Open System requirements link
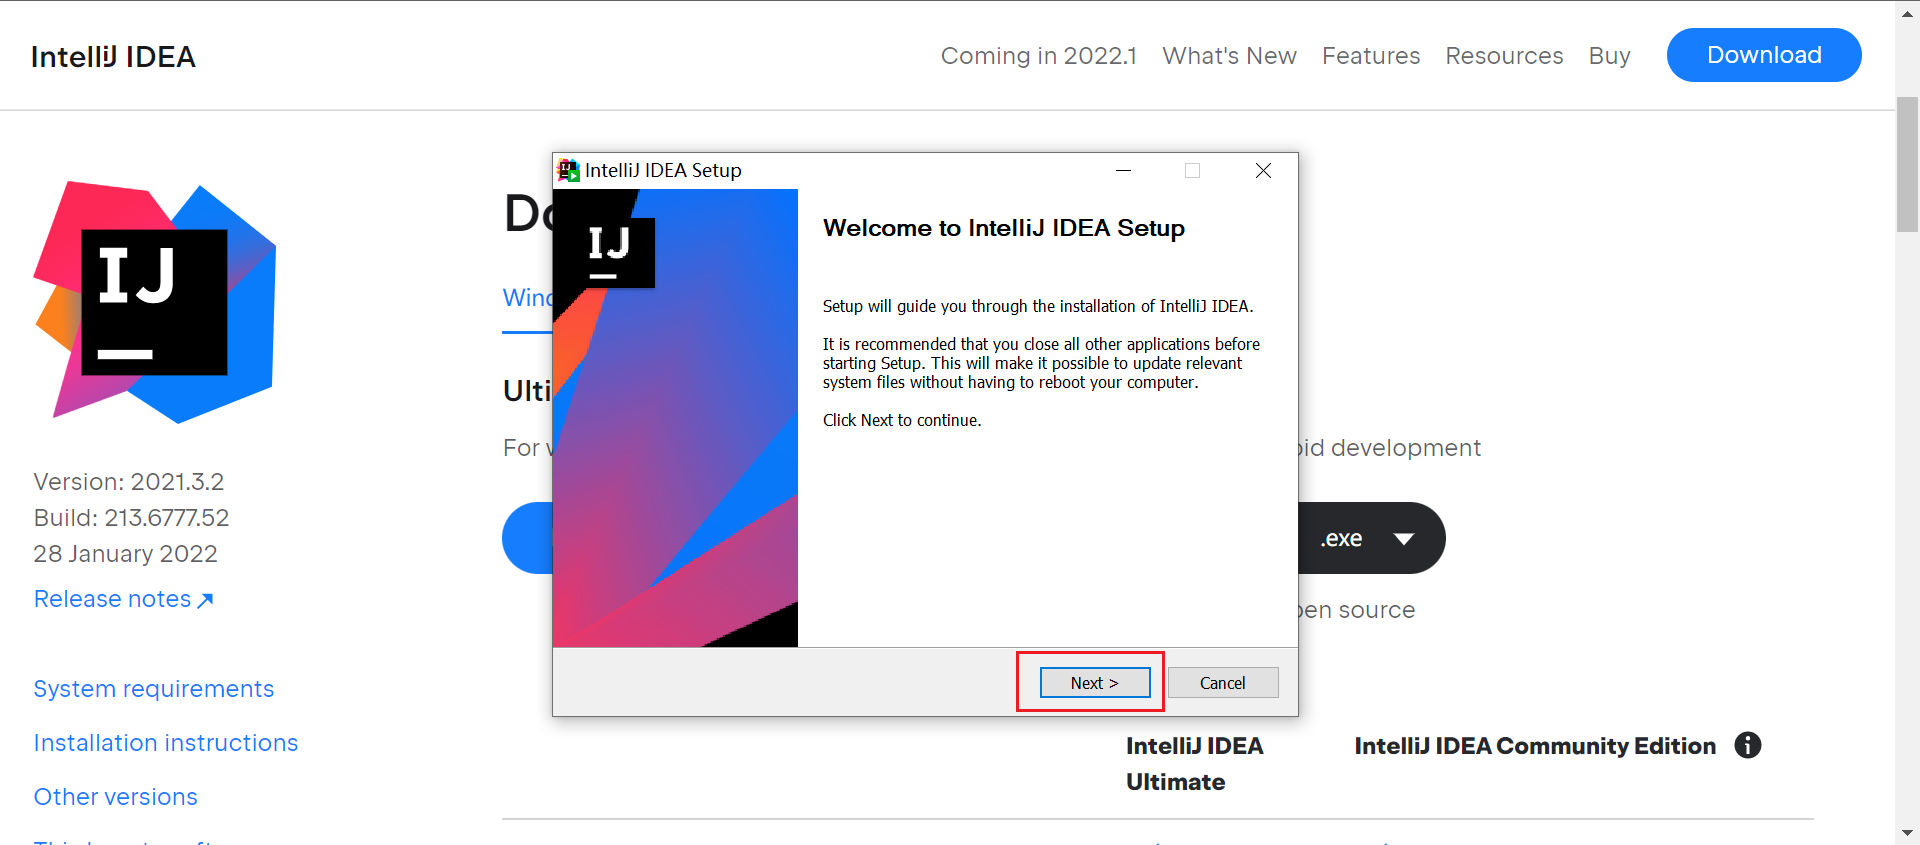 [154, 689]
